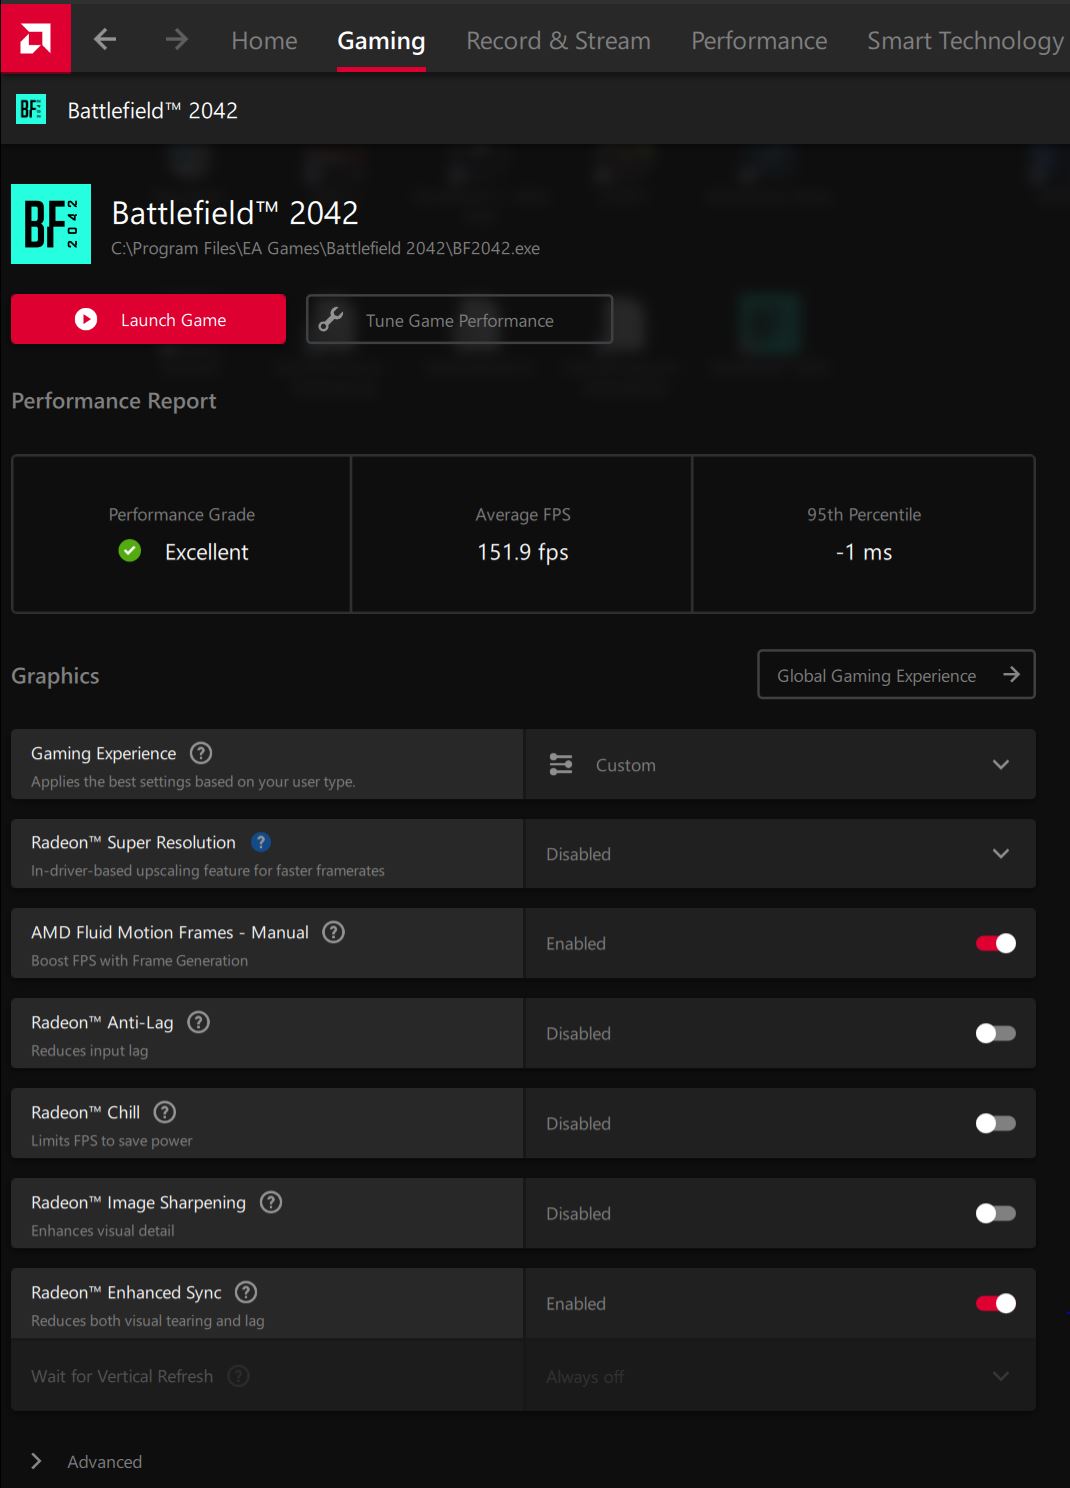Open help for AMD Fluid Motion Frames
Viewport: 1070px width, 1488px height.
(x=334, y=932)
